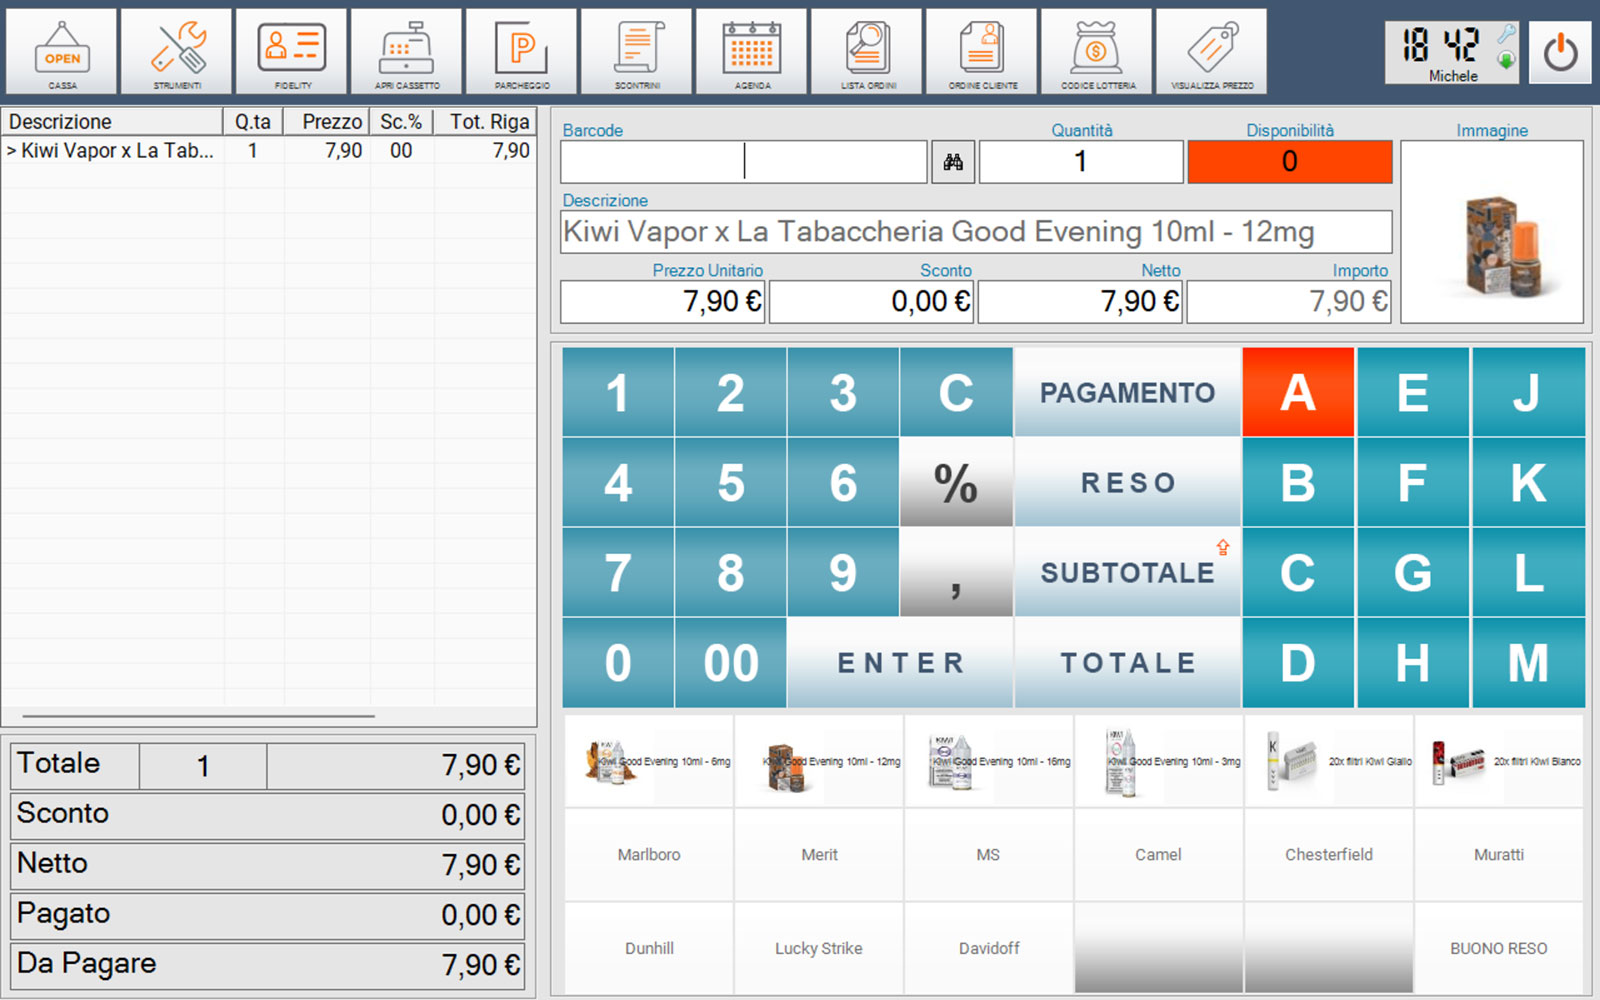Click the green download arrow icon

click(1506, 61)
